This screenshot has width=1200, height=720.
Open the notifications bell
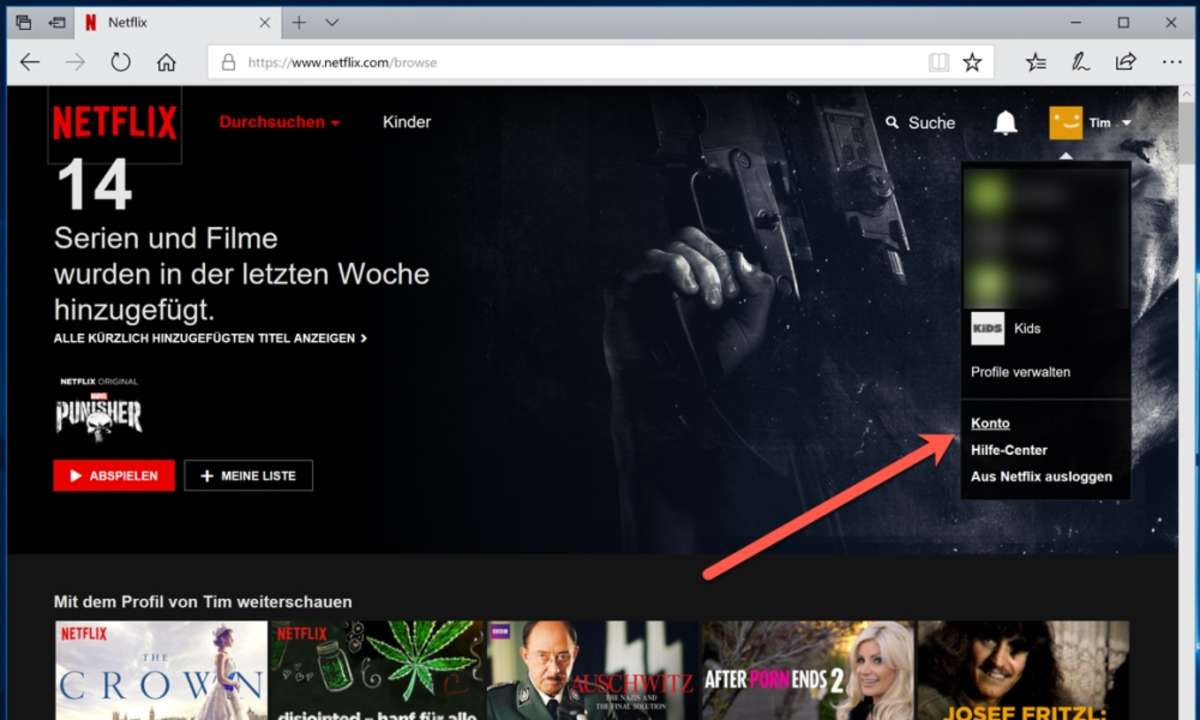tap(1005, 123)
